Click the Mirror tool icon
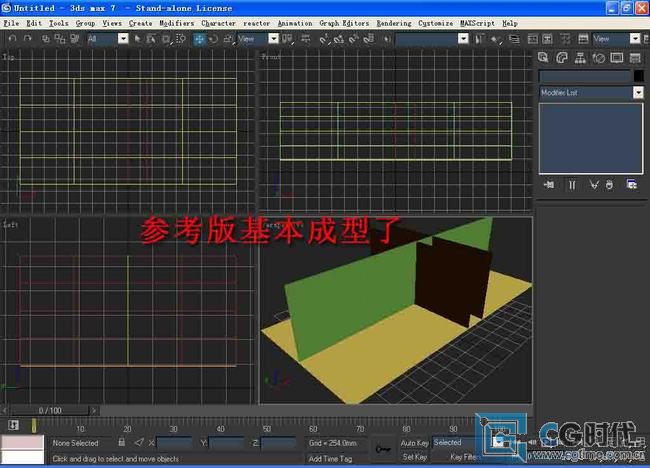Image resolution: width=650 pixels, height=468 pixels. [x=480, y=39]
